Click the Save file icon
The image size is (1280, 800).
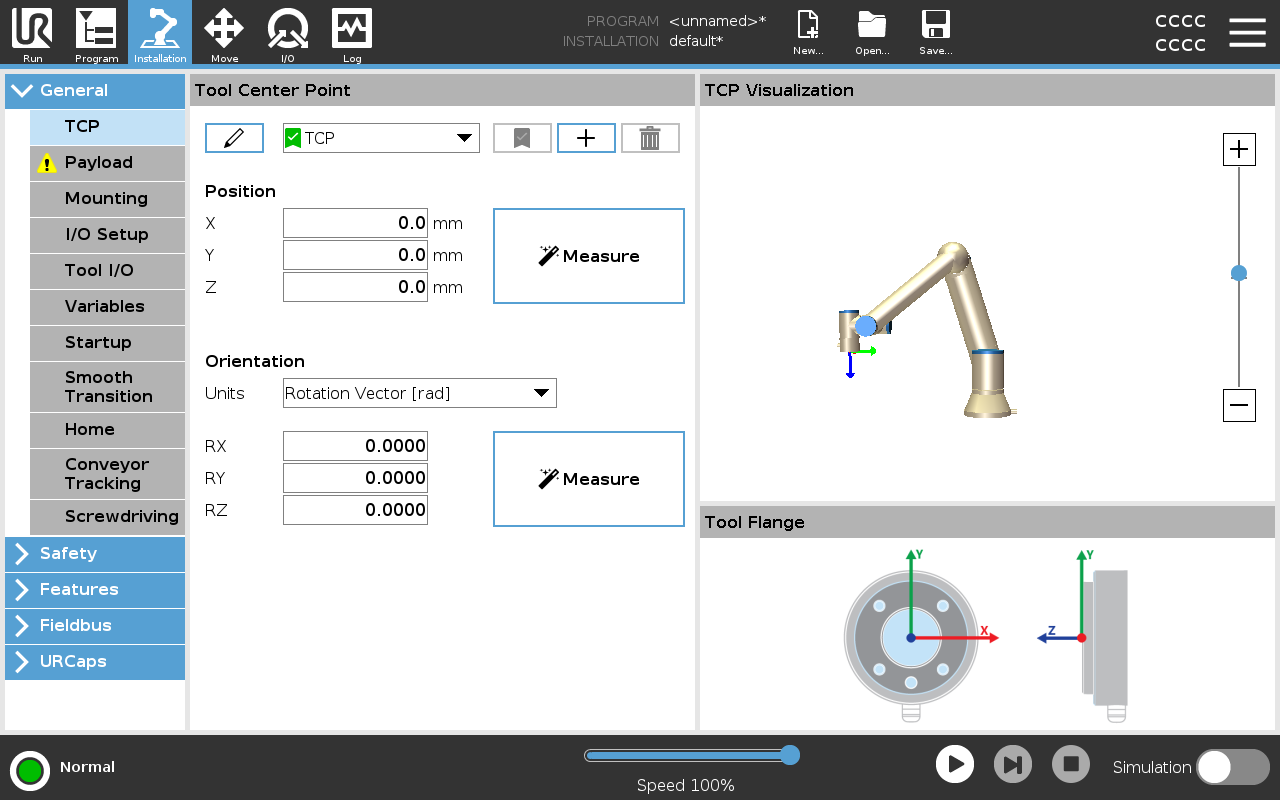pos(935,33)
